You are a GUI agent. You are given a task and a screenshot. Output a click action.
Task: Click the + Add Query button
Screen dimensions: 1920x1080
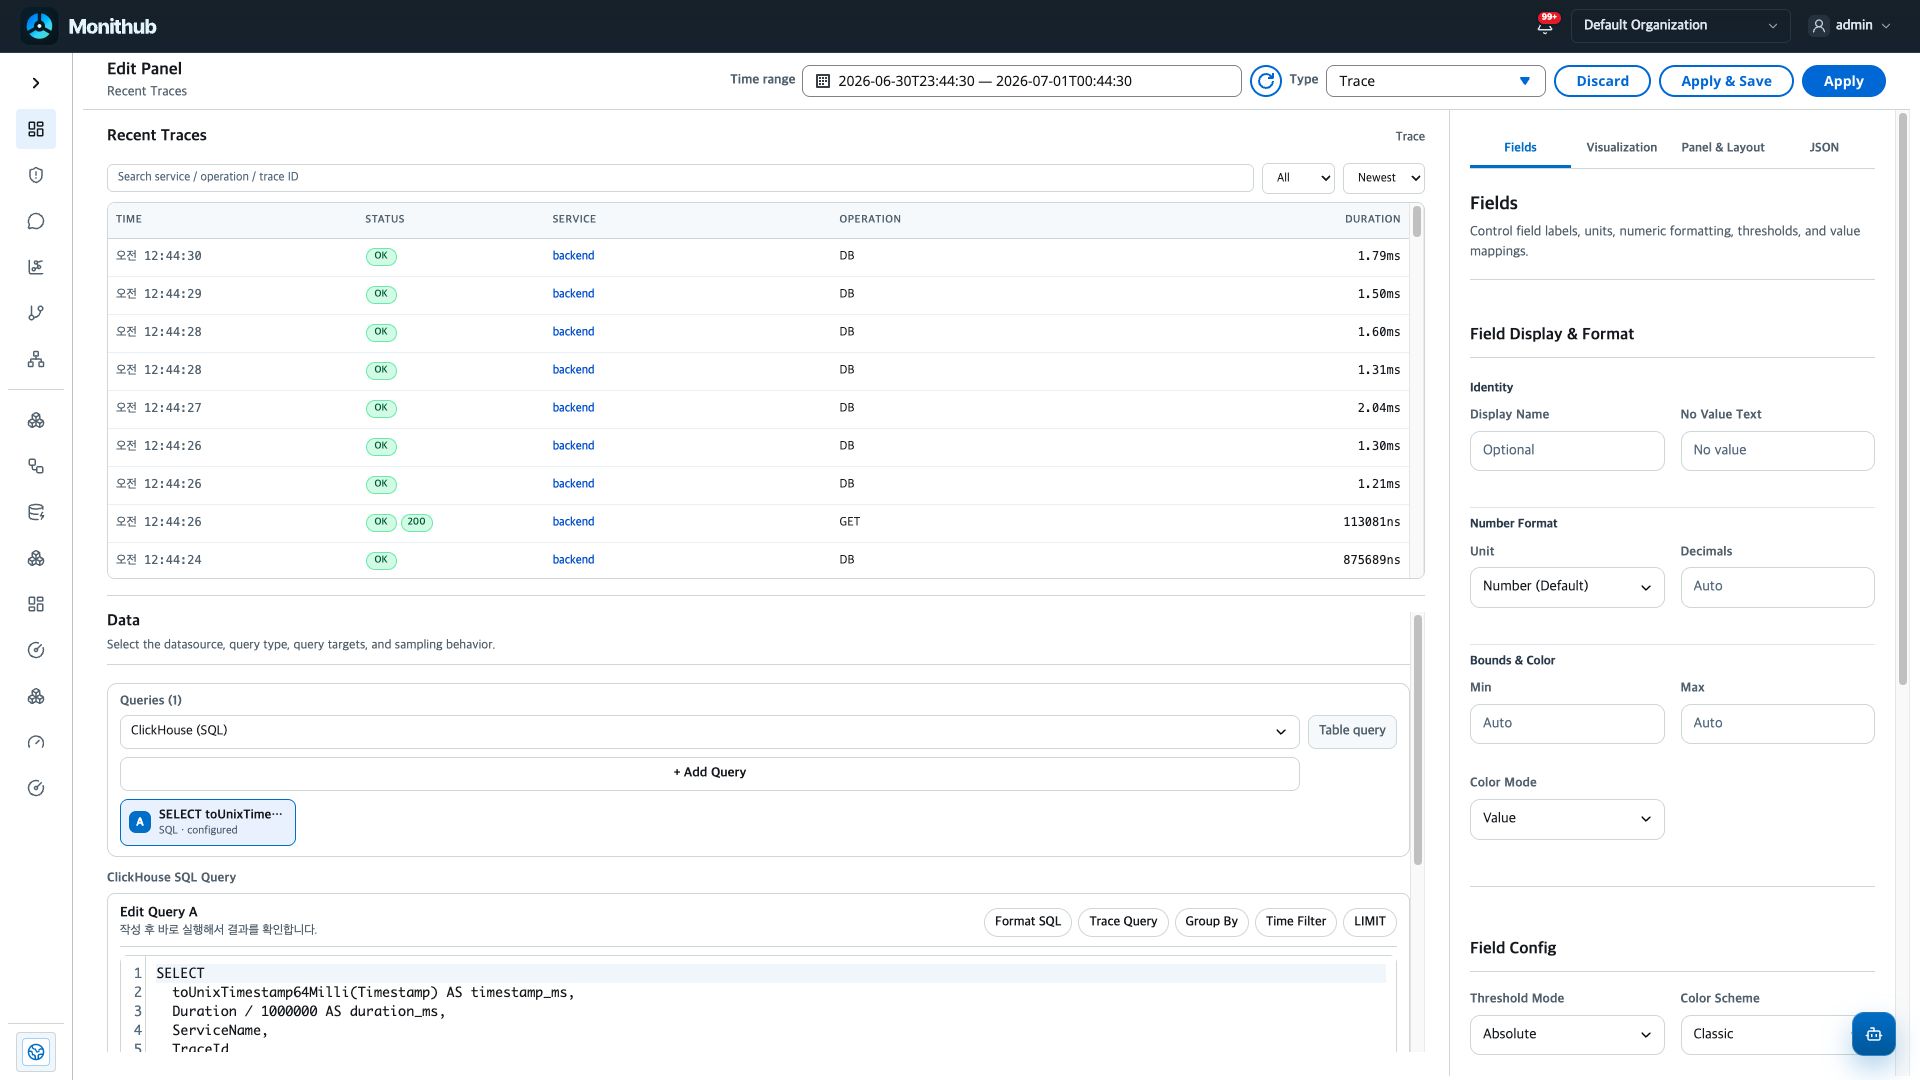pyautogui.click(x=709, y=773)
